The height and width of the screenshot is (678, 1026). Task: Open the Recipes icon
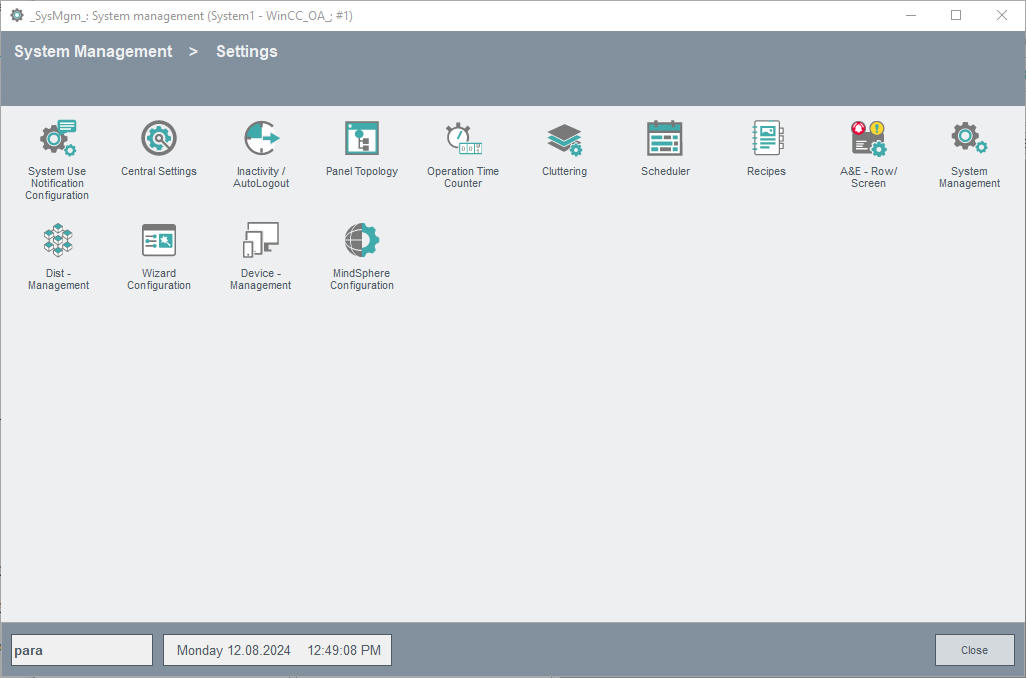(766, 139)
